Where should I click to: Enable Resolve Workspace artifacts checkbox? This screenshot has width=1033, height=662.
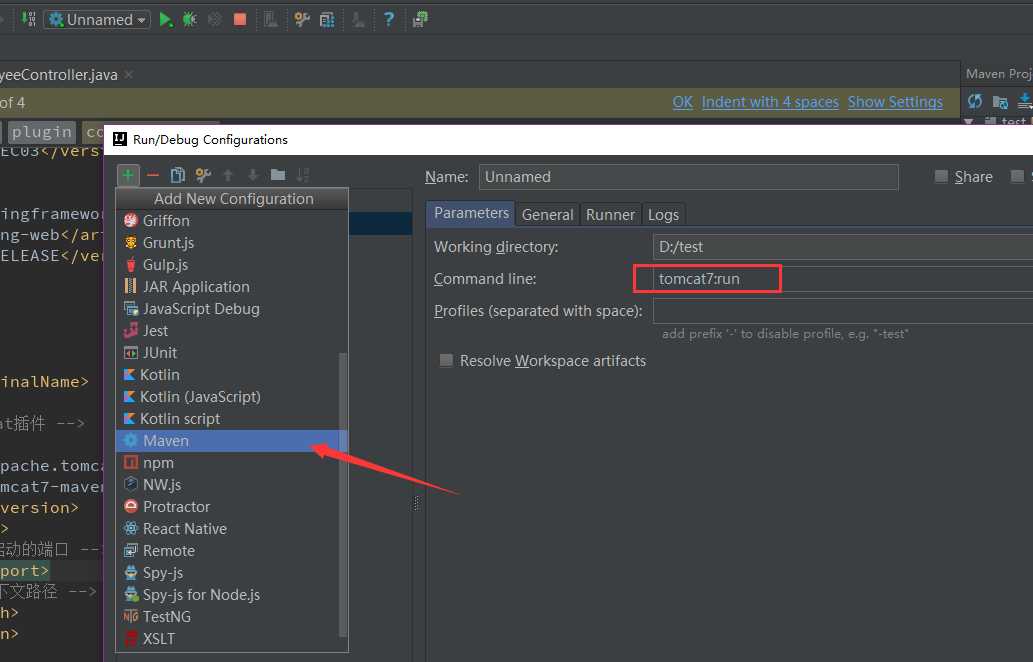pos(446,360)
